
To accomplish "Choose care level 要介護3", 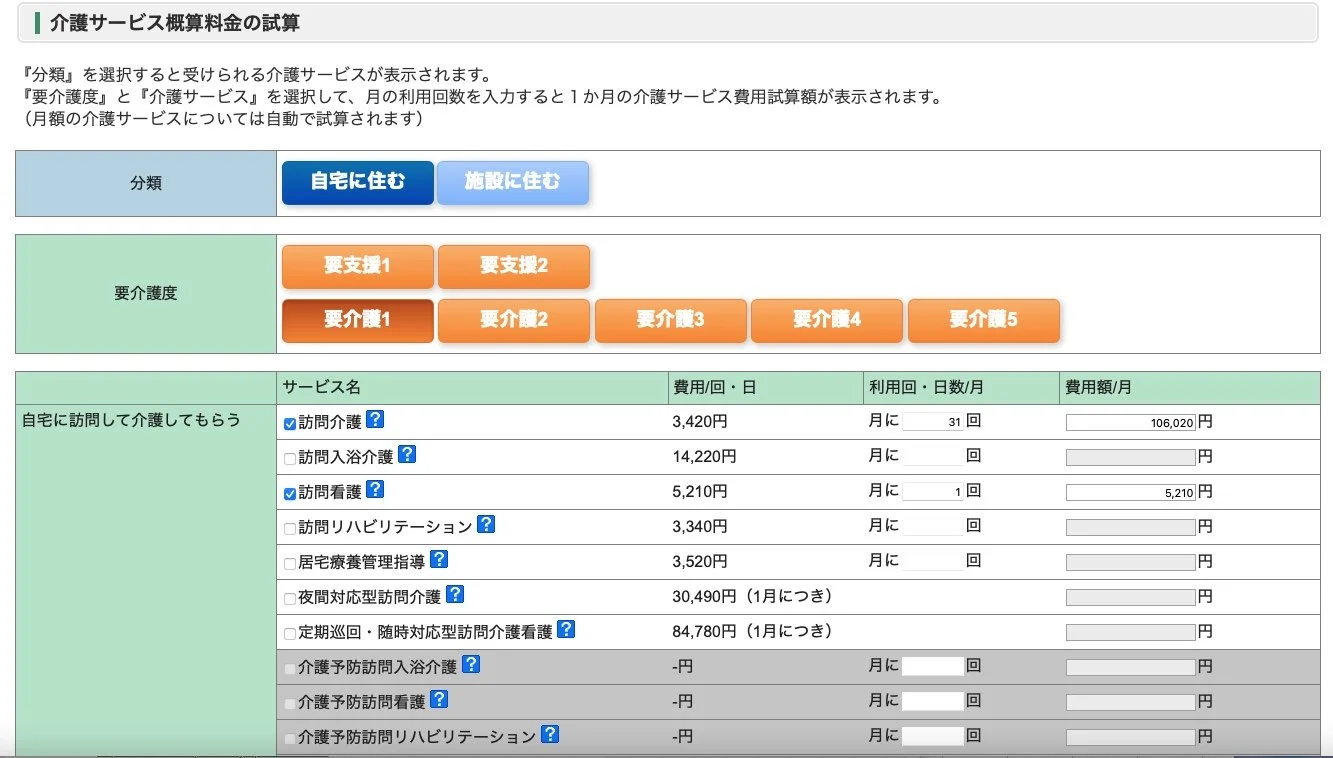I will tap(671, 321).
